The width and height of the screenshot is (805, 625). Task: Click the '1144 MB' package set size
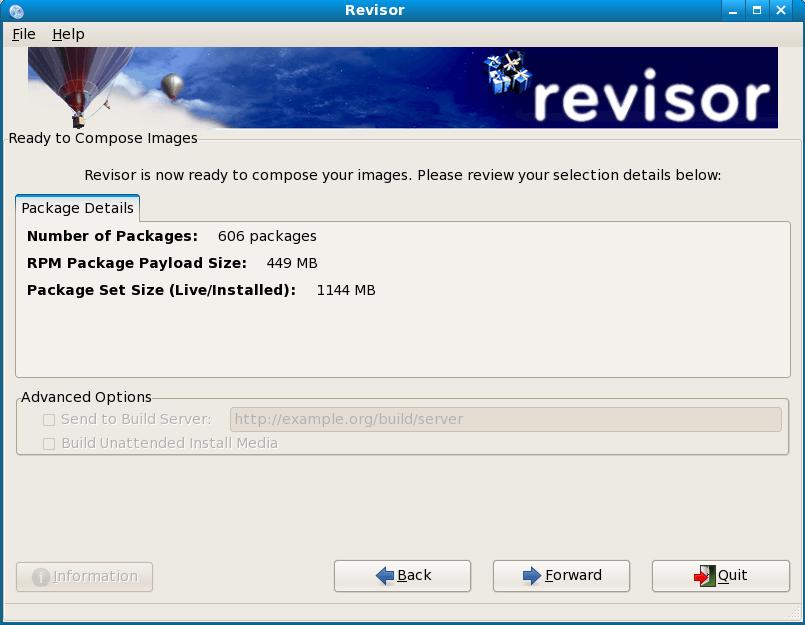point(346,291)
